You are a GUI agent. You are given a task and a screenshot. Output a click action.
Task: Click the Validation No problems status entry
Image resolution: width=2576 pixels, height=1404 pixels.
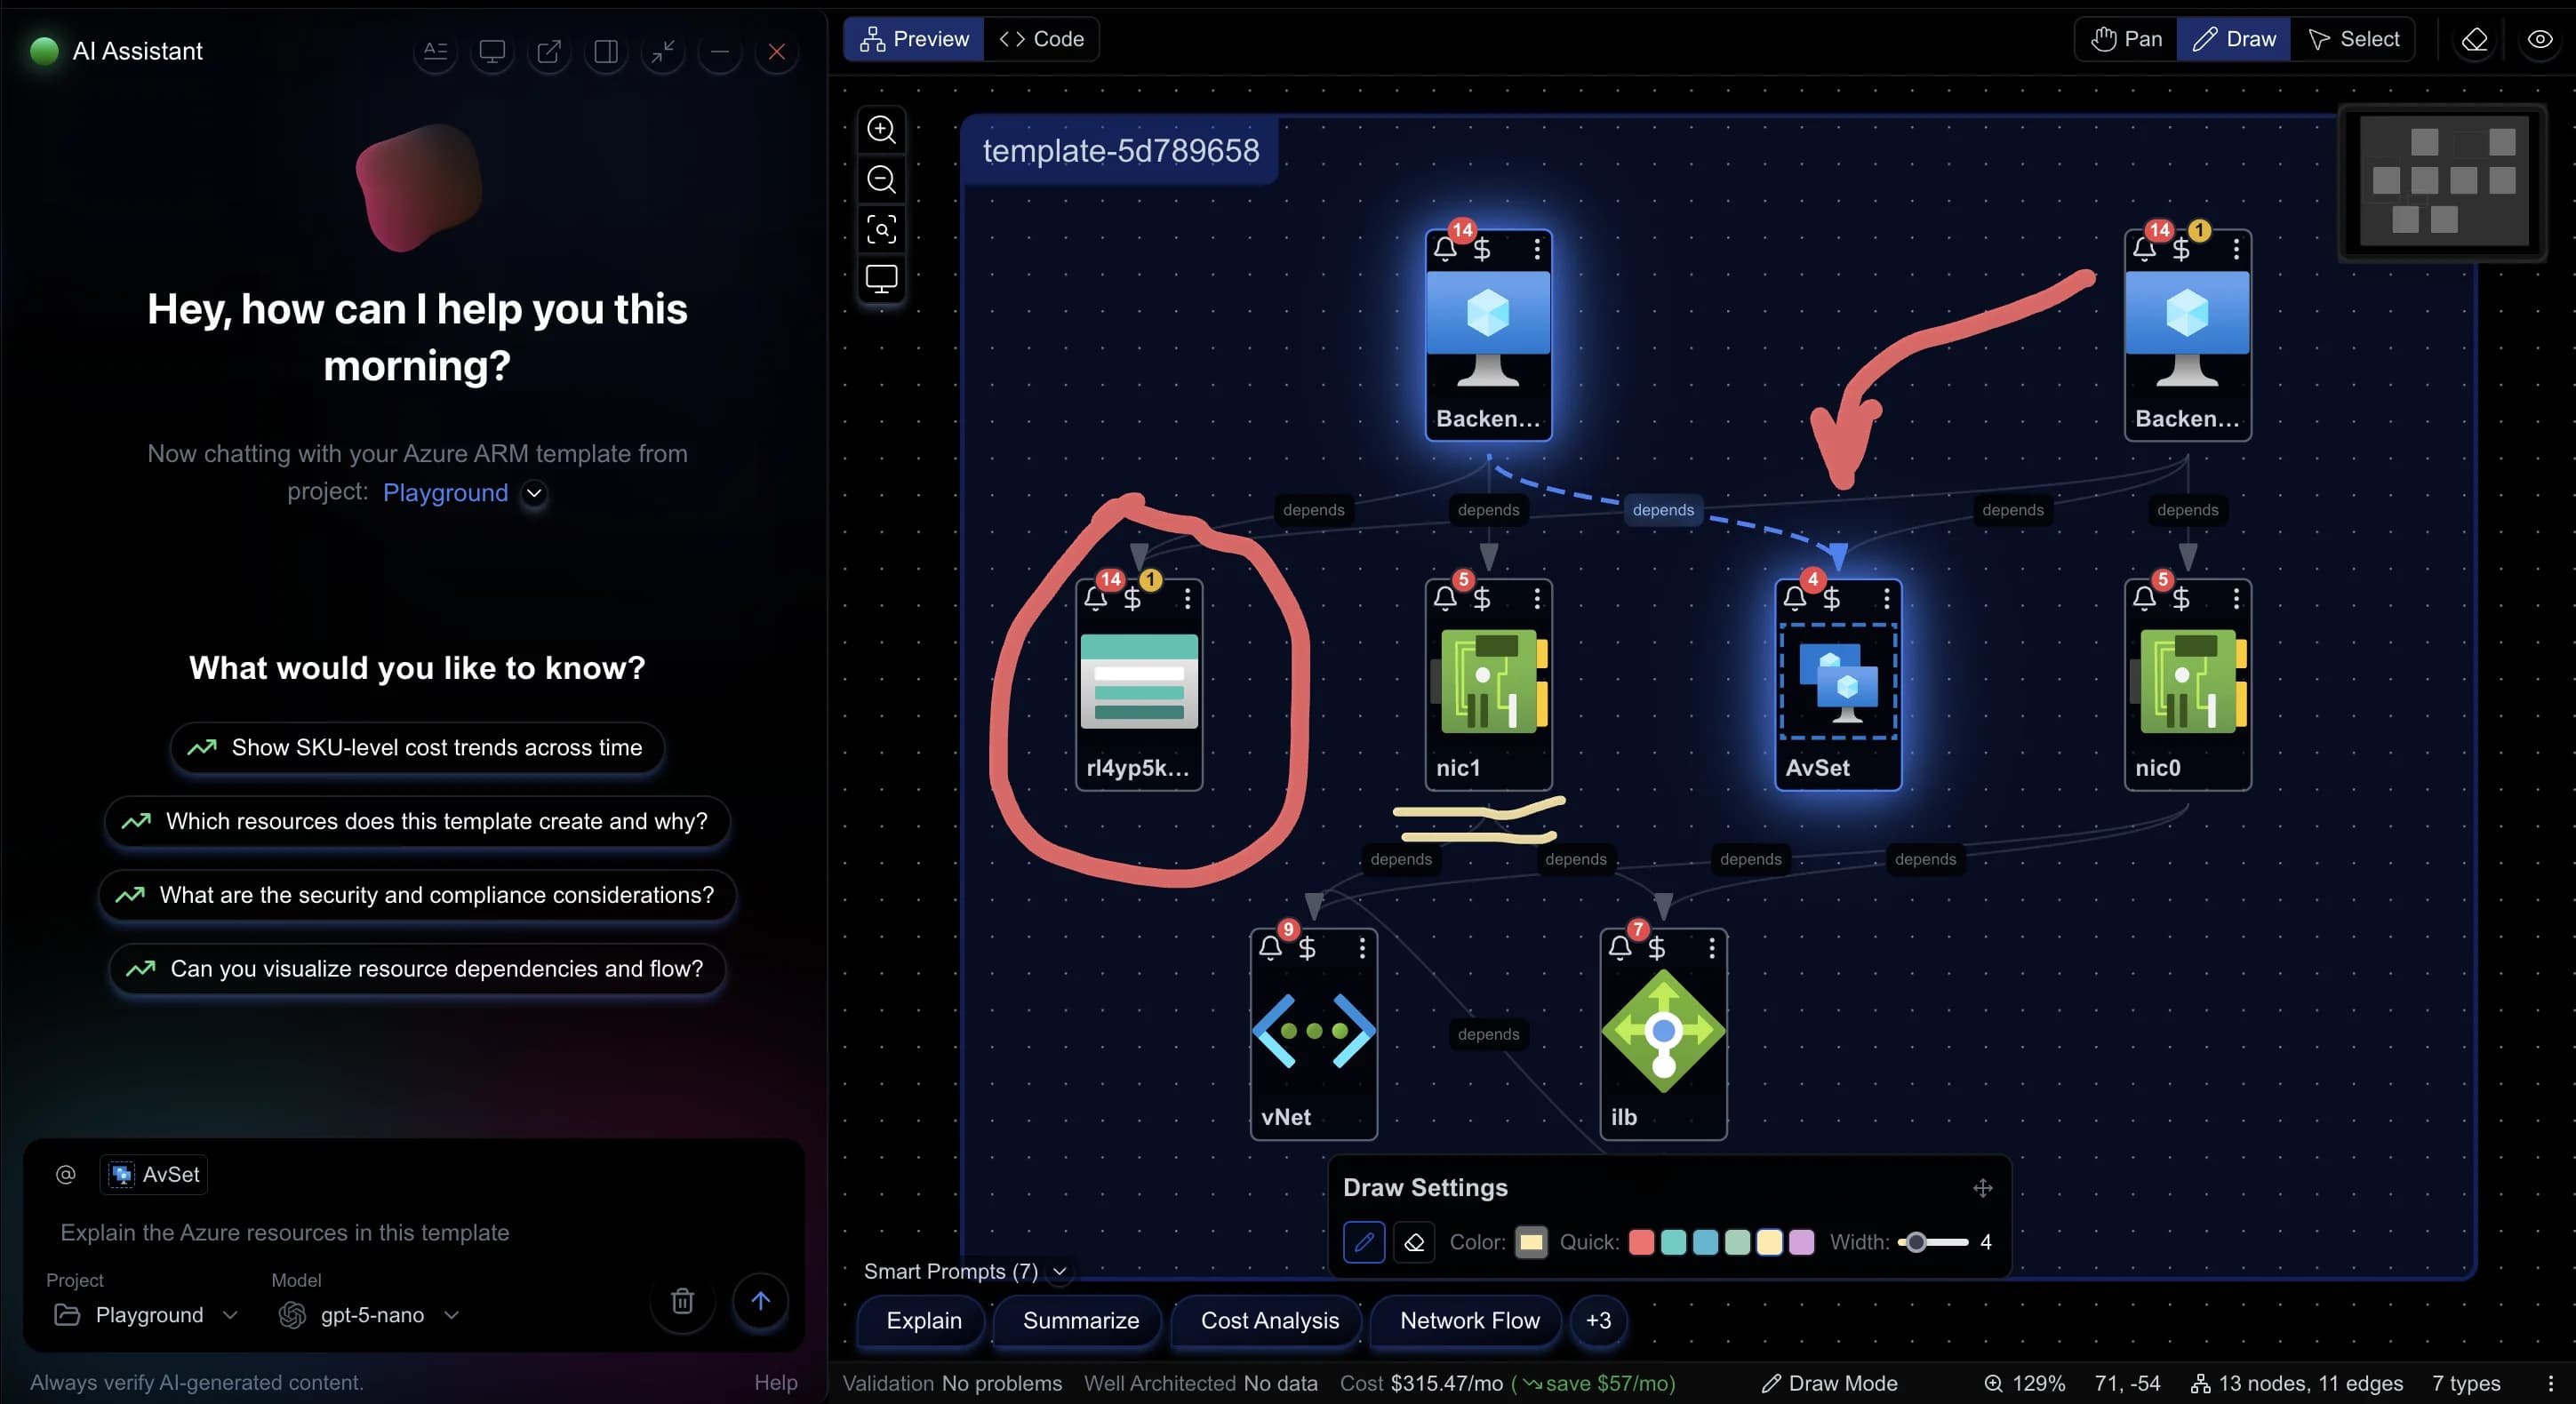952,1383
